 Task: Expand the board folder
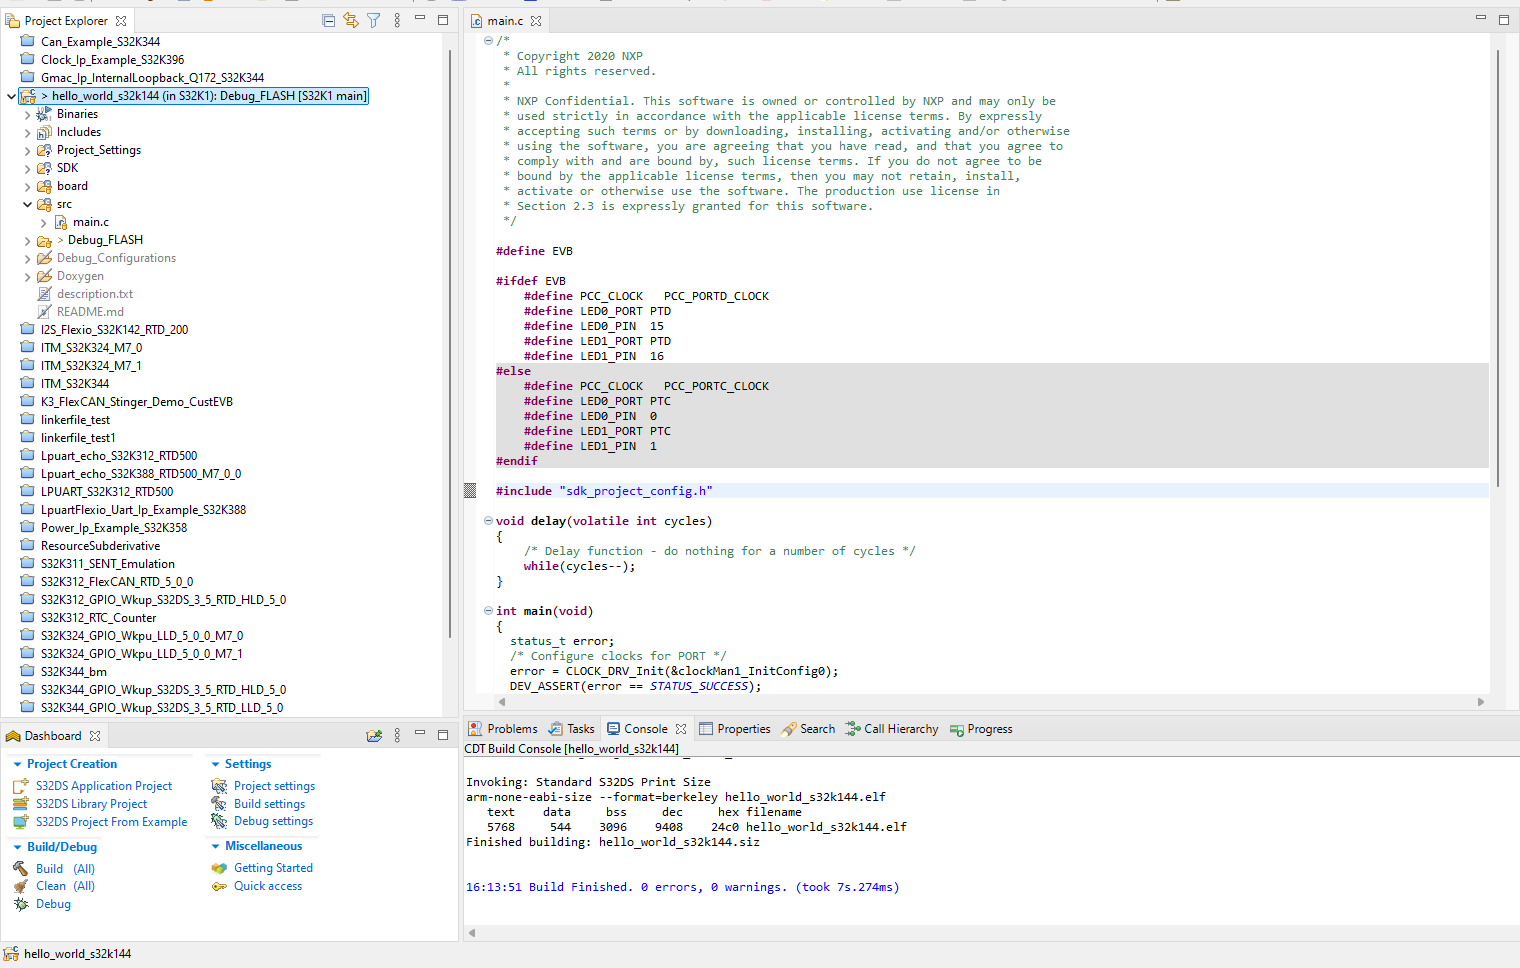[x=27, y=186]
